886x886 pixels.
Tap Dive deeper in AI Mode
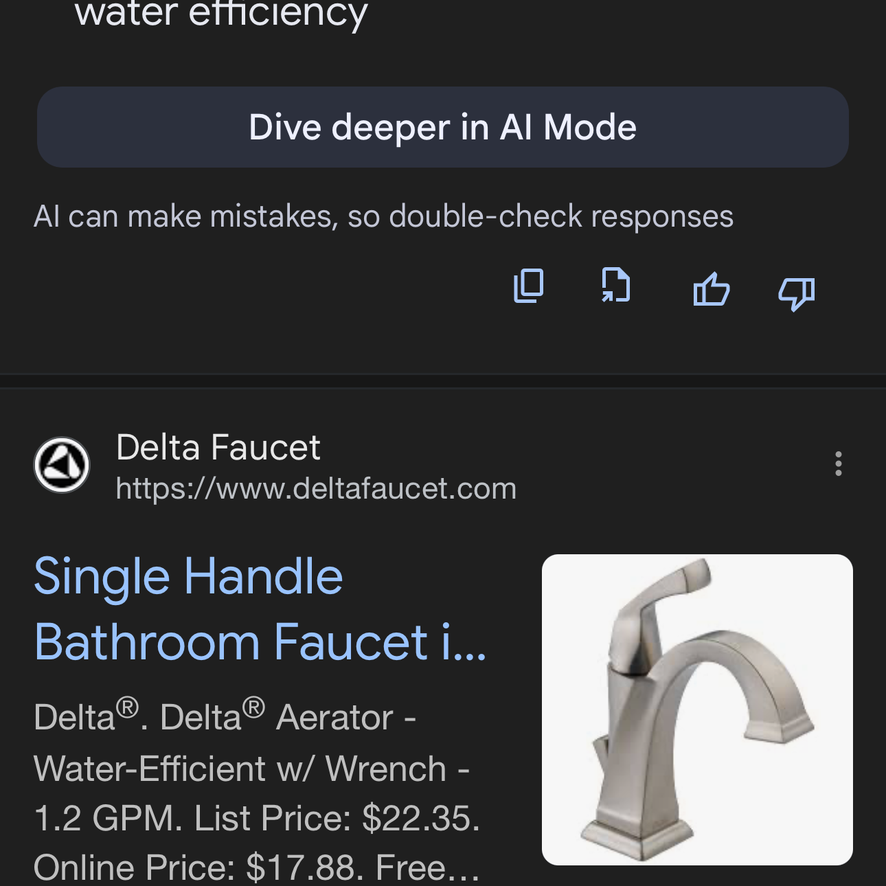pos(443,127)
